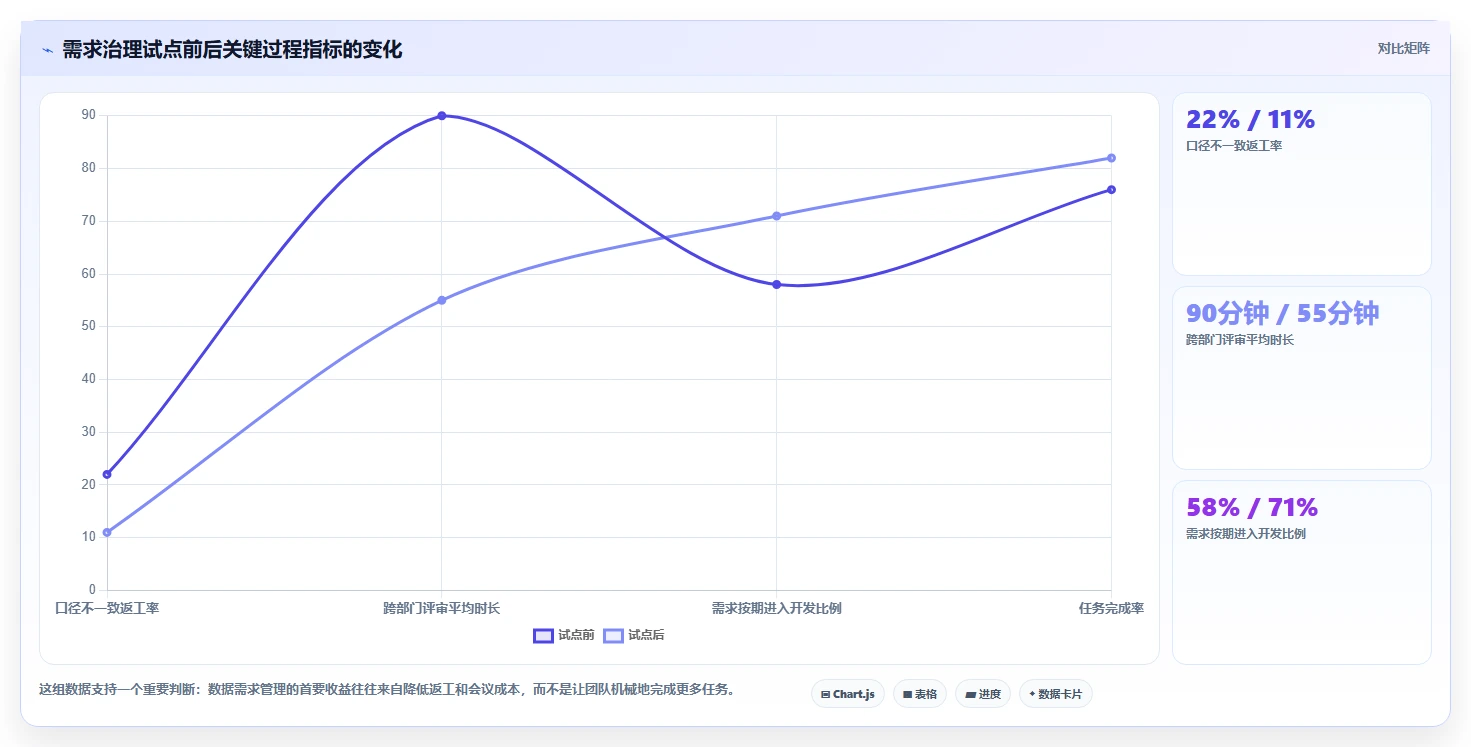Click the 试点前 point at 跨部门评审平均时长
The image size is (1471, 747).
click(442, 116)
